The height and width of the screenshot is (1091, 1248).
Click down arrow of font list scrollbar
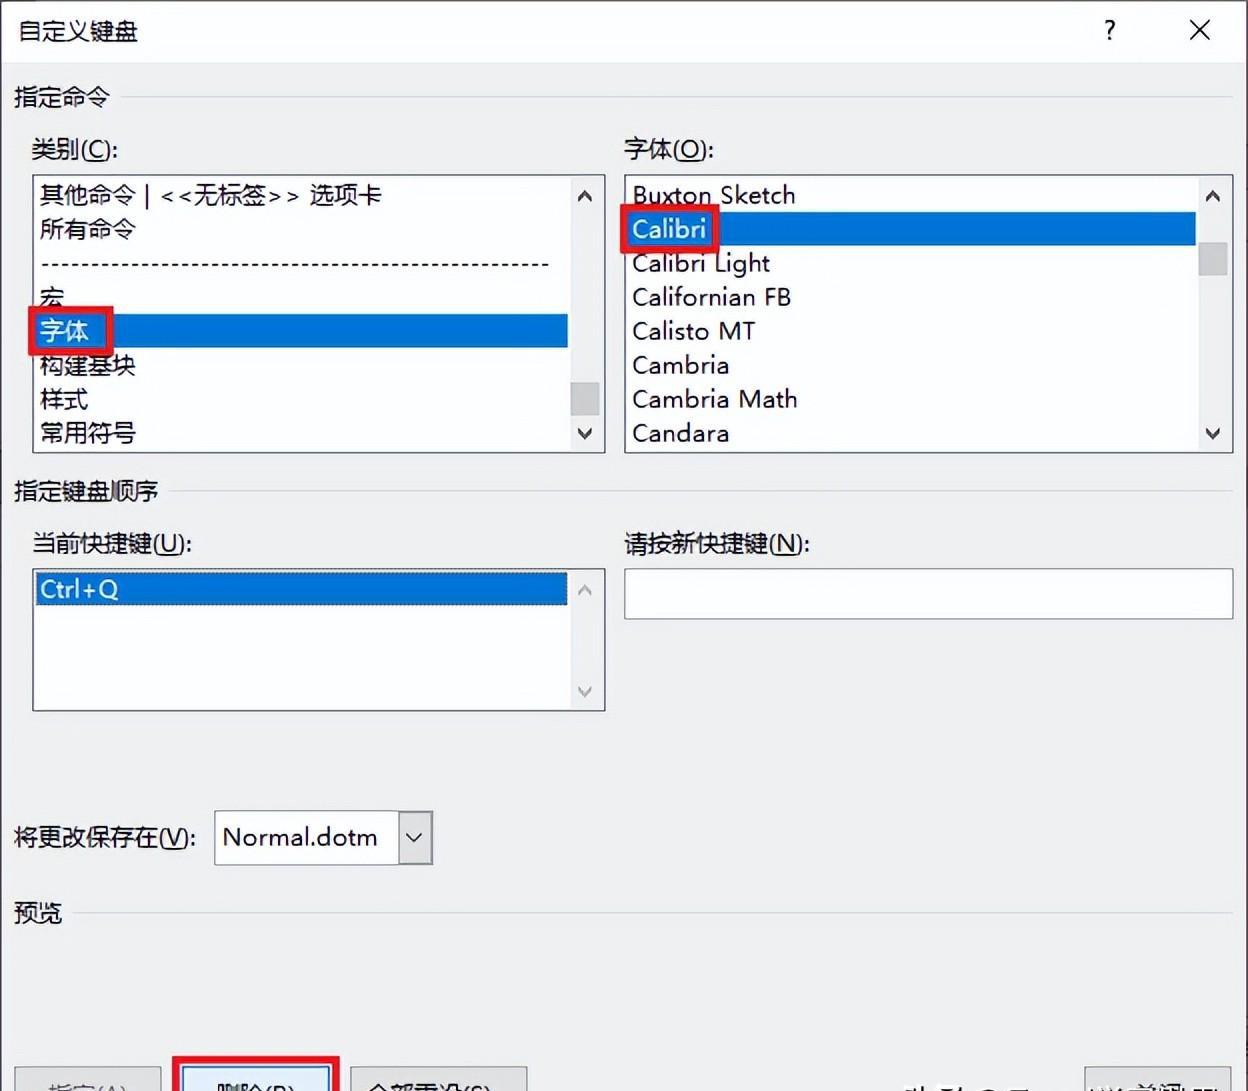[x=1213, y=433]
